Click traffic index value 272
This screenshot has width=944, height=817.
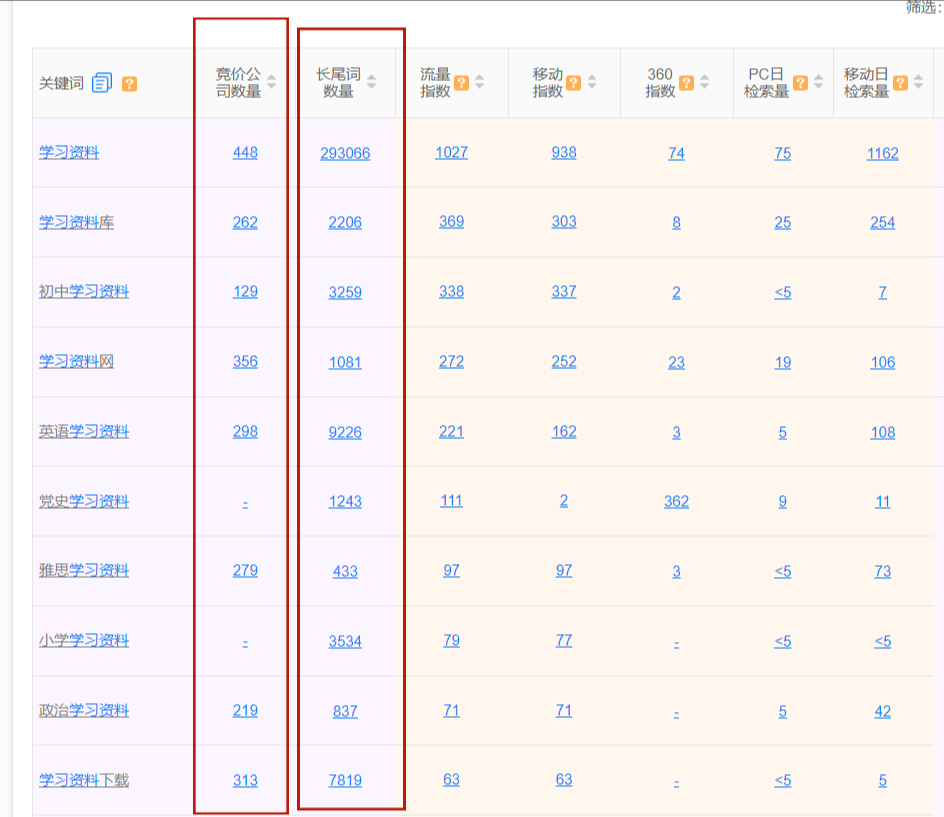click(452, 362)
